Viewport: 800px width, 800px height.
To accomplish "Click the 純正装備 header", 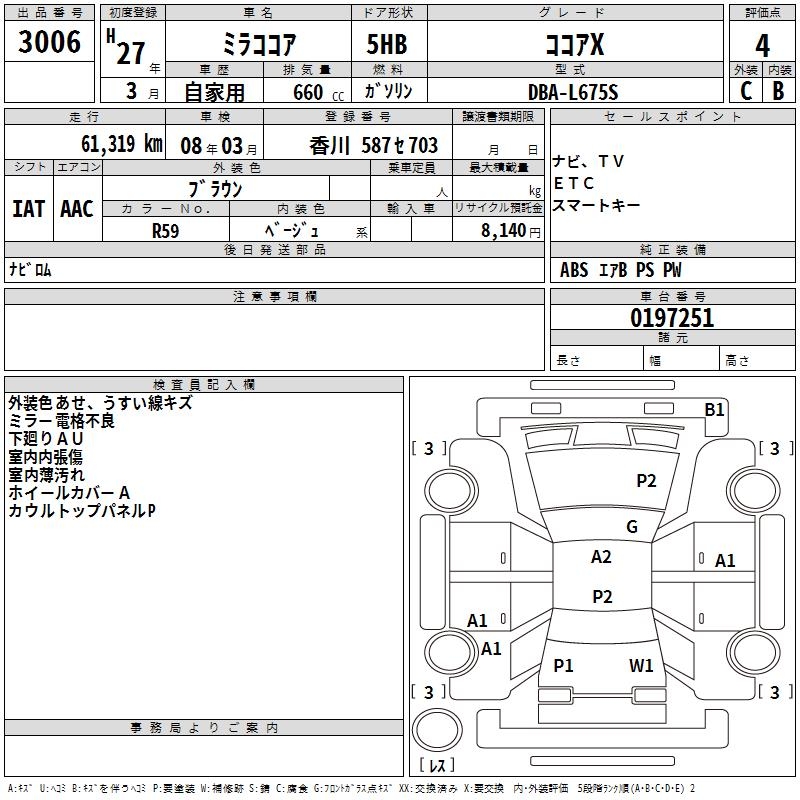I will [672, 250].
